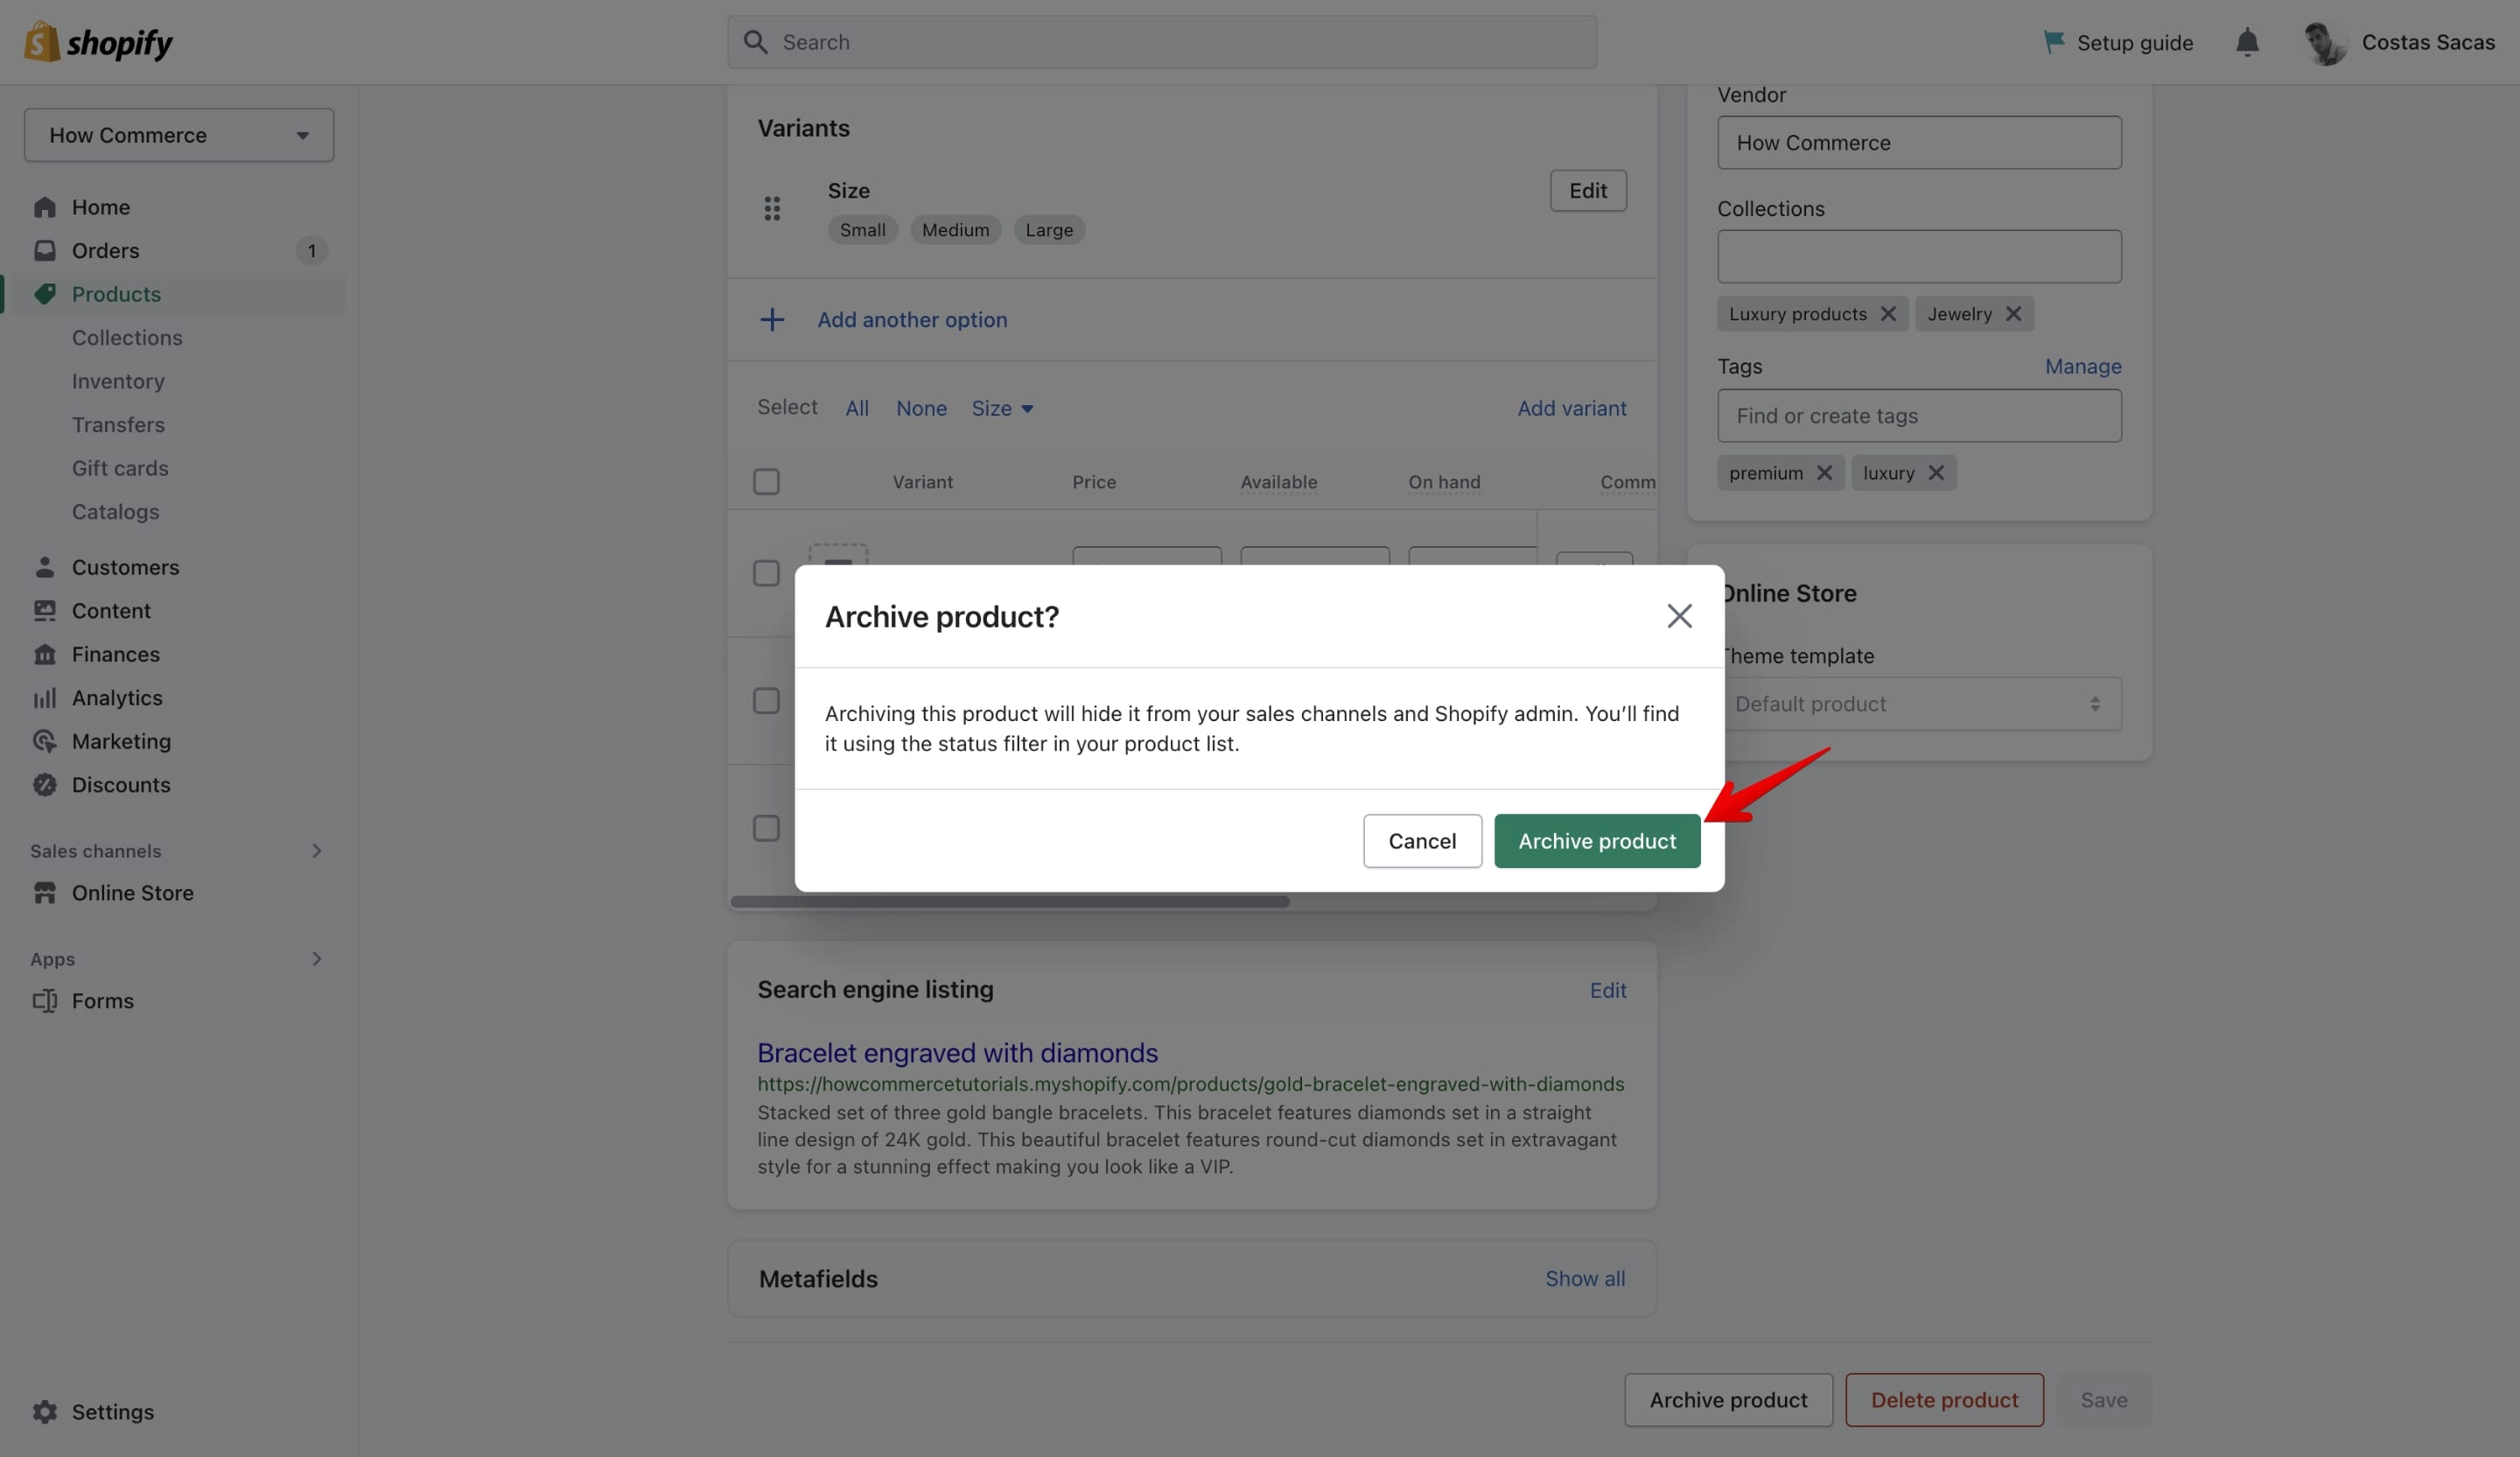Confirm with green Archive product button

(1597, 841)
